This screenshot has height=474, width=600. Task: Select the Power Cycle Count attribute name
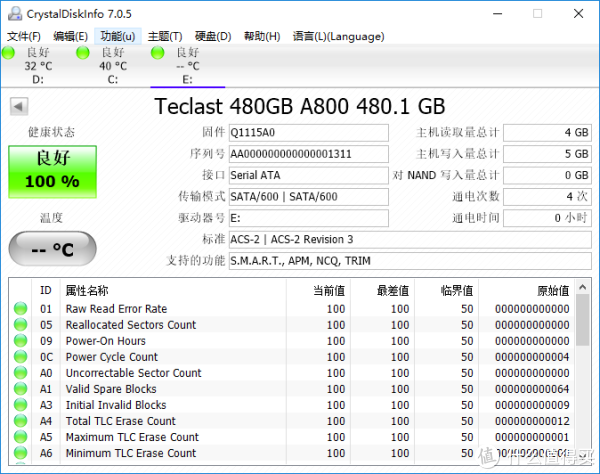pyautogui.click(x=112, y=357)
